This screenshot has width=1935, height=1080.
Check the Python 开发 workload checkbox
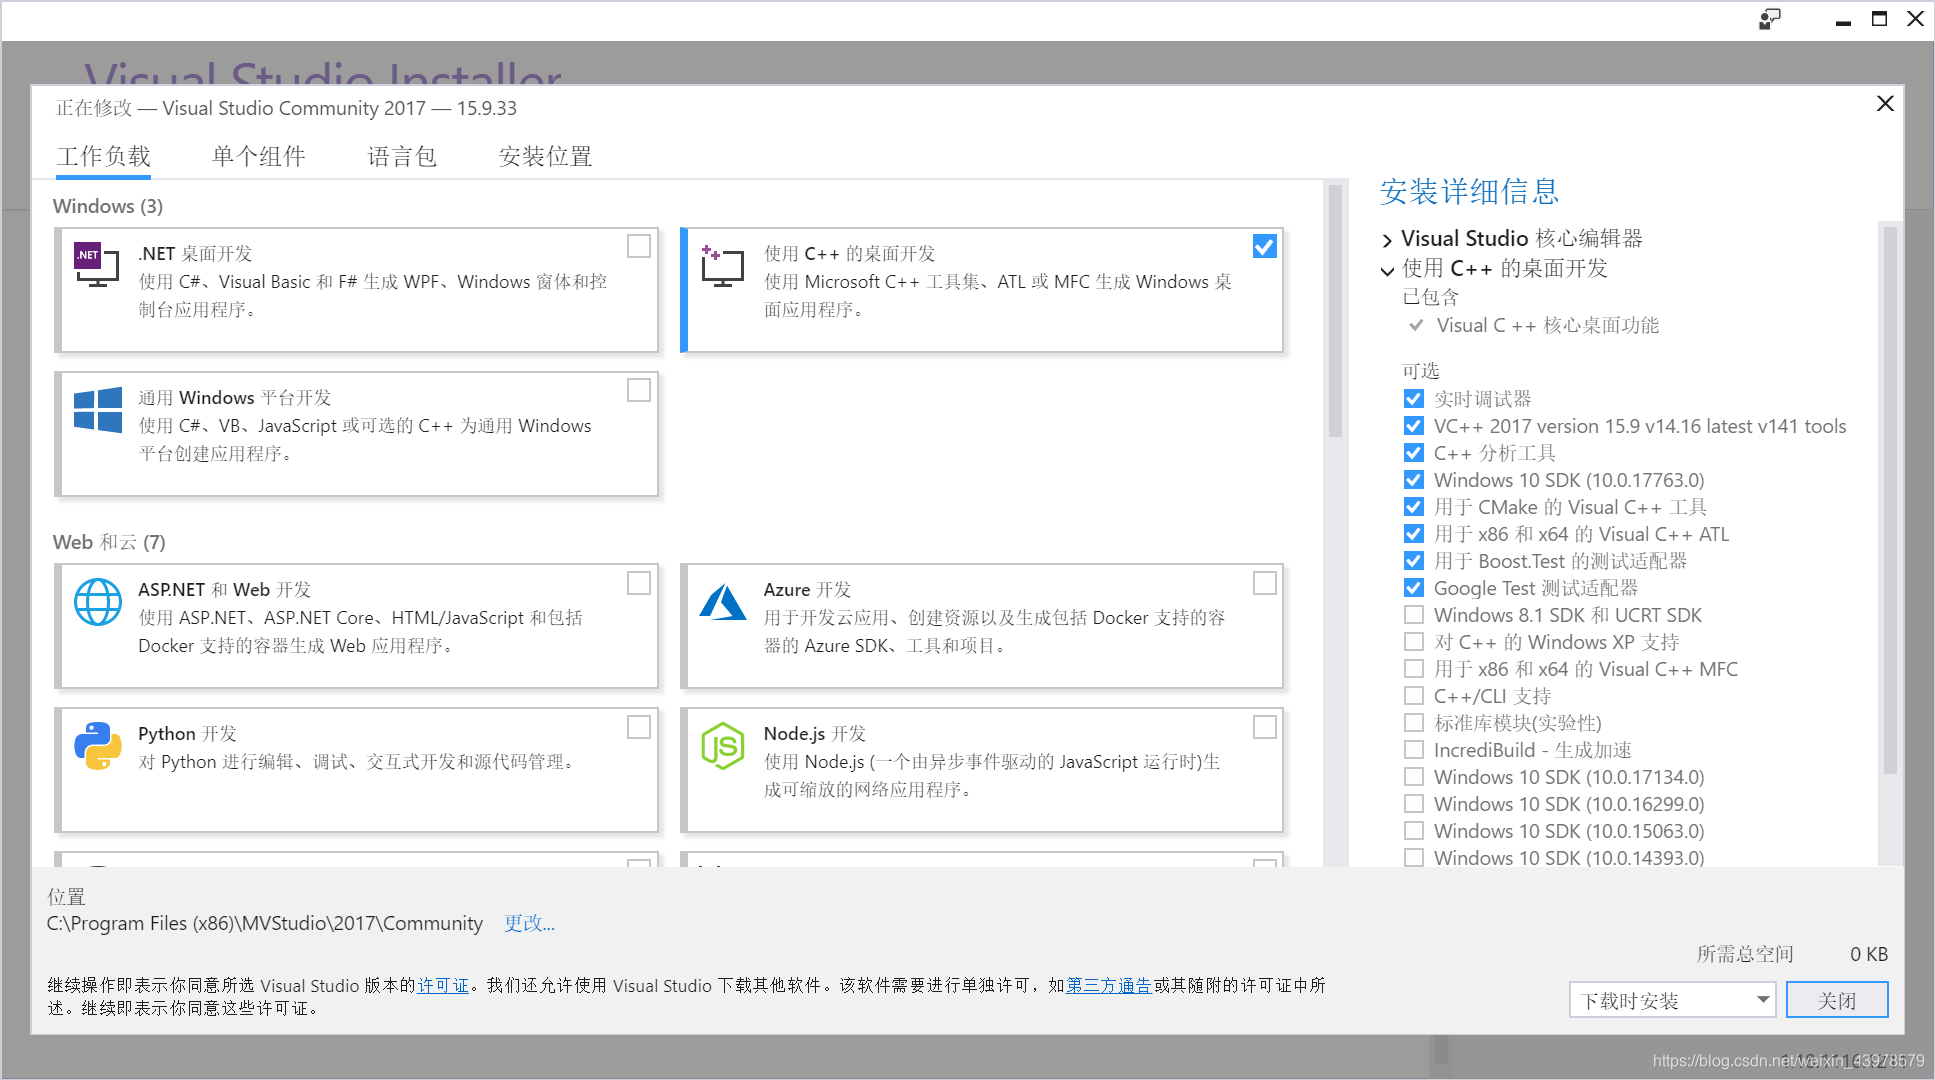638,727
